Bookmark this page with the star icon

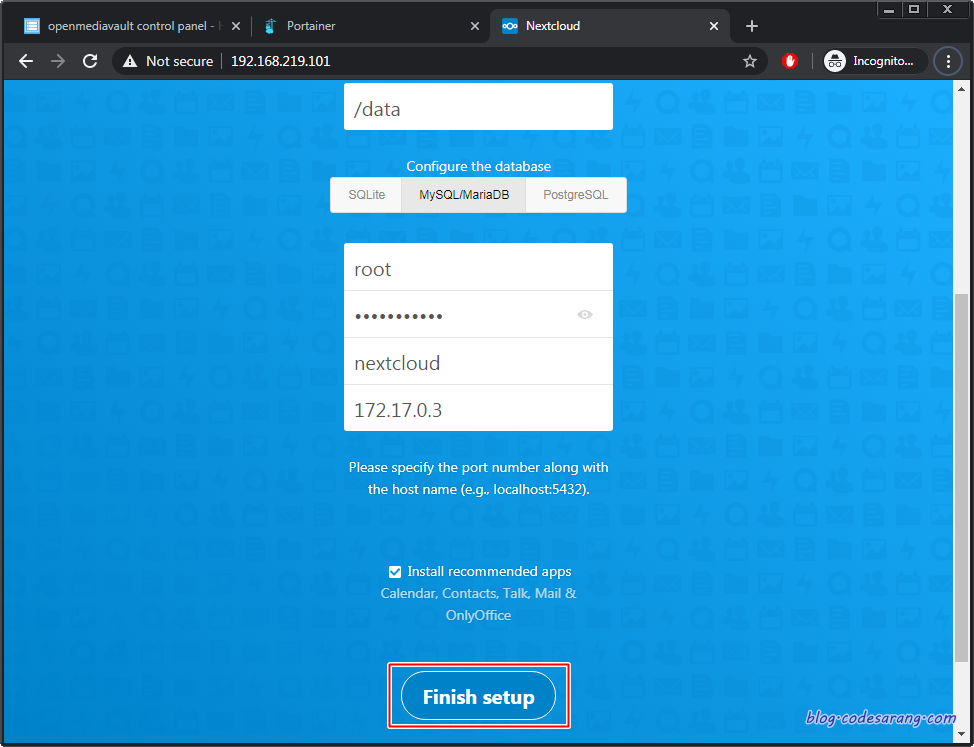click(x=750, y=61)
